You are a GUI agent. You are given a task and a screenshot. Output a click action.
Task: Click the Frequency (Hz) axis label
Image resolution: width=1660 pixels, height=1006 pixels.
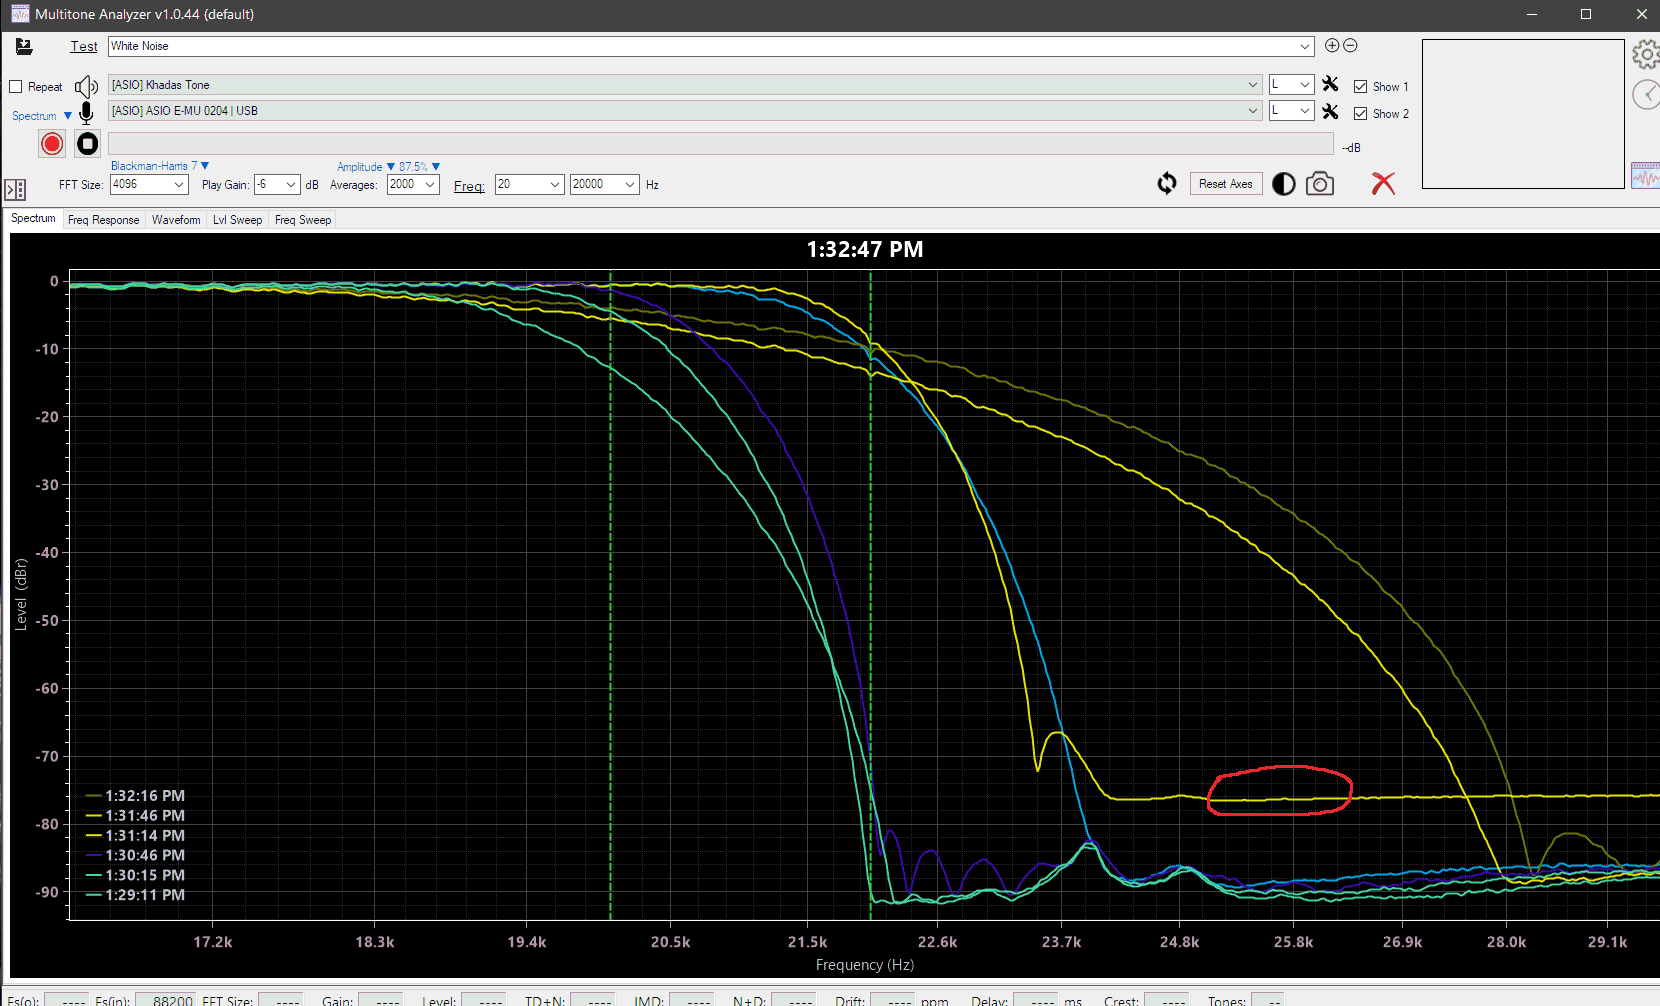pos(865,965)
